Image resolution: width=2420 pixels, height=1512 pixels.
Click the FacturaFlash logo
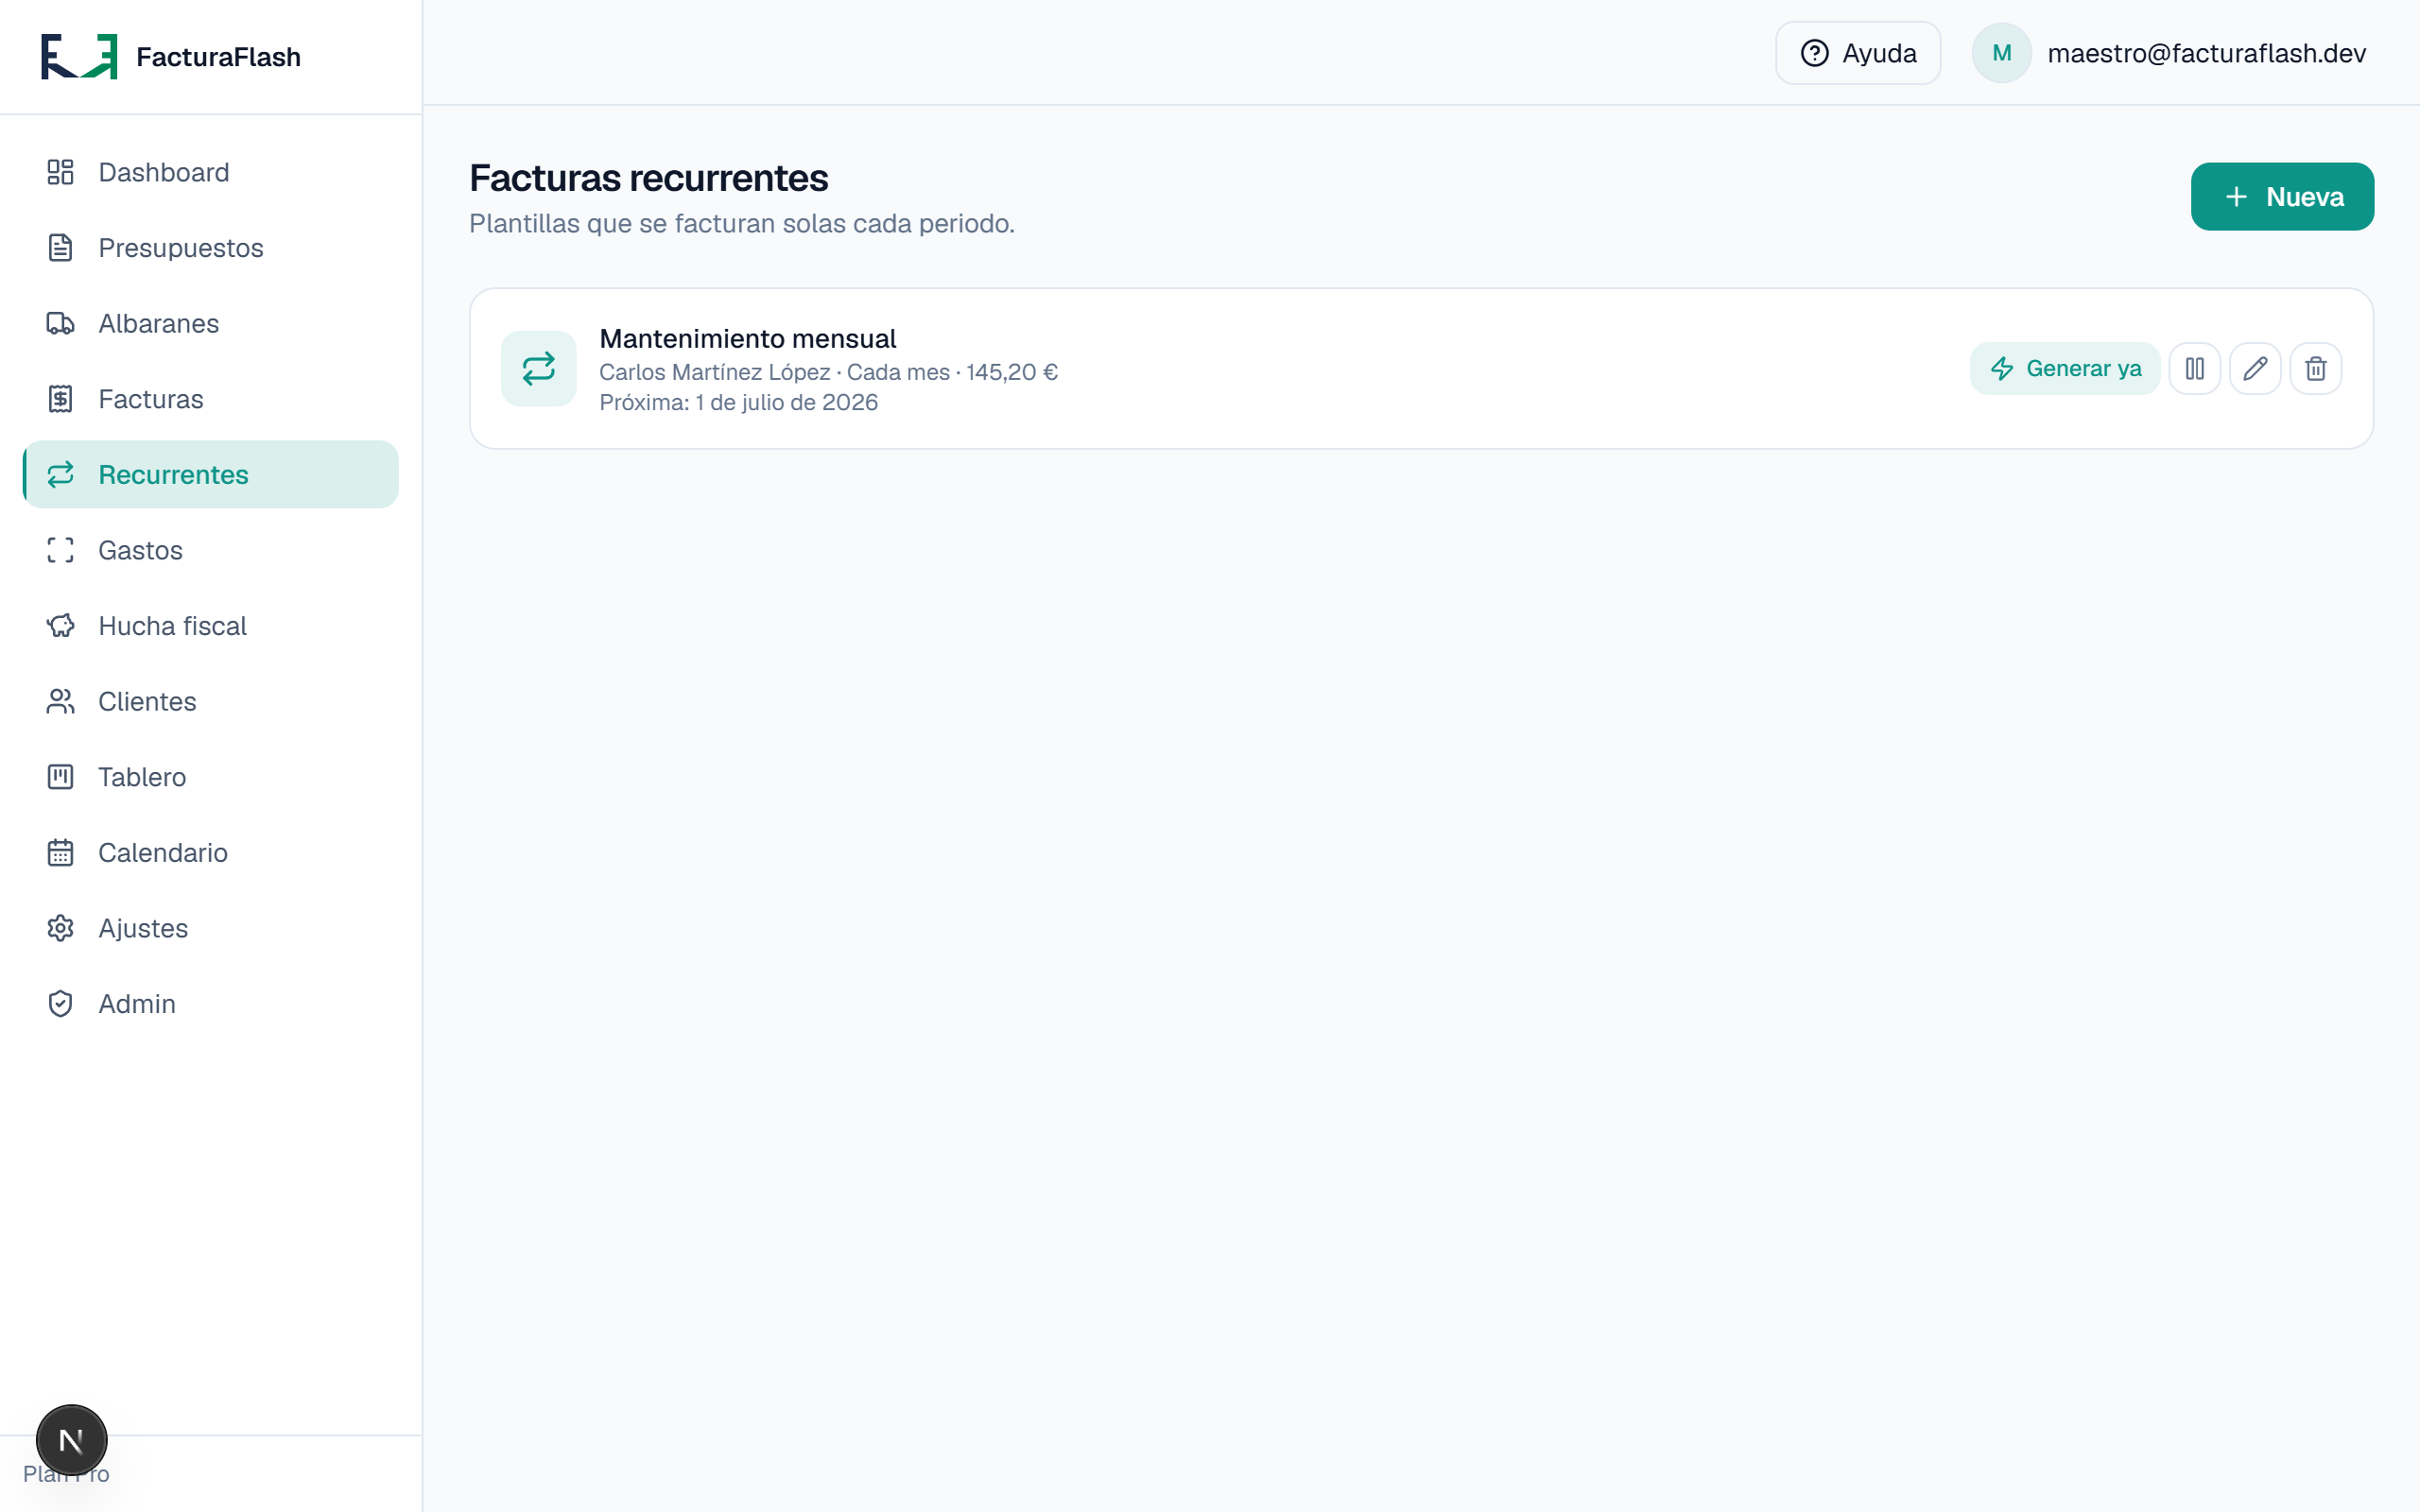79,56
